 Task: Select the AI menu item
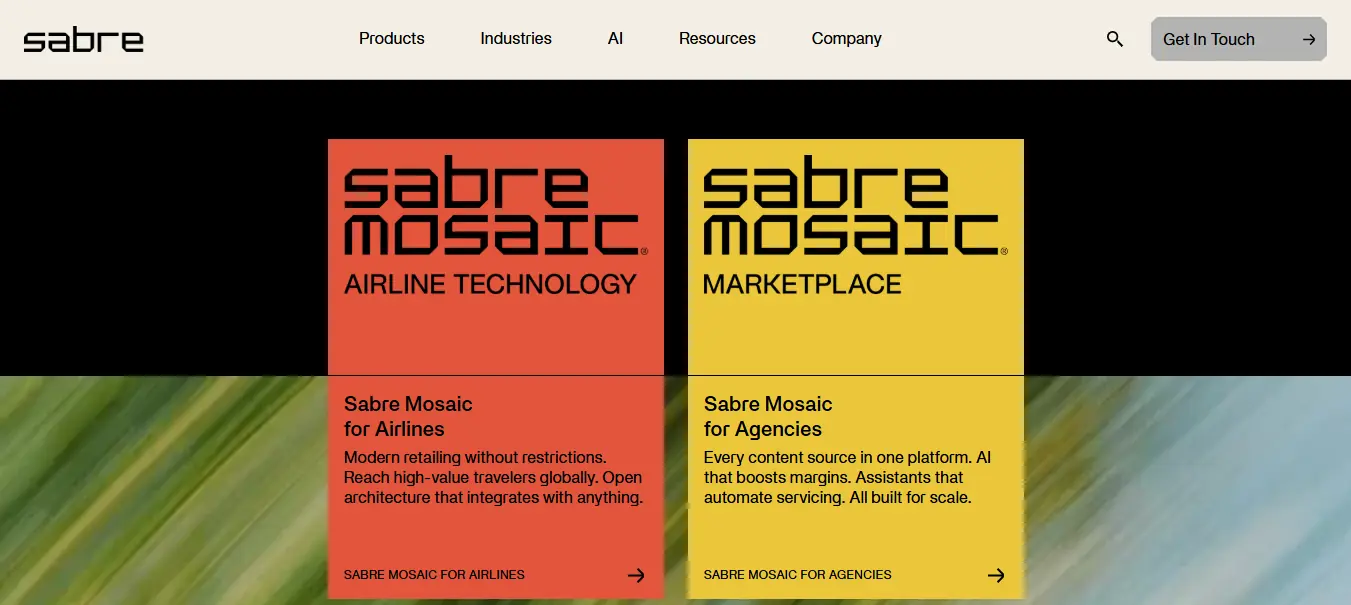pos(615,39)
